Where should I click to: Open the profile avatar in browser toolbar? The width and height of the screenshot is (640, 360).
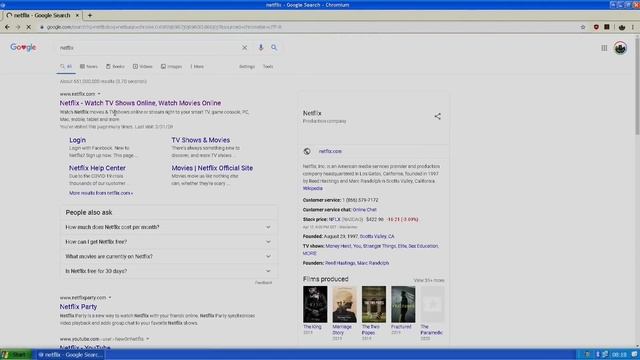[x=622, y=27]
